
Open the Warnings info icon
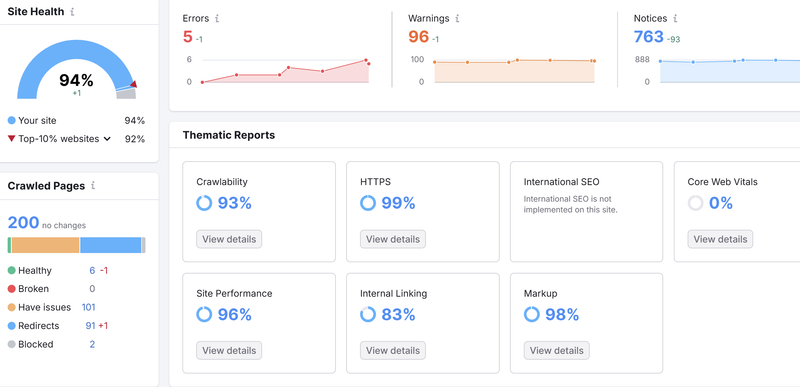[457, 18]
